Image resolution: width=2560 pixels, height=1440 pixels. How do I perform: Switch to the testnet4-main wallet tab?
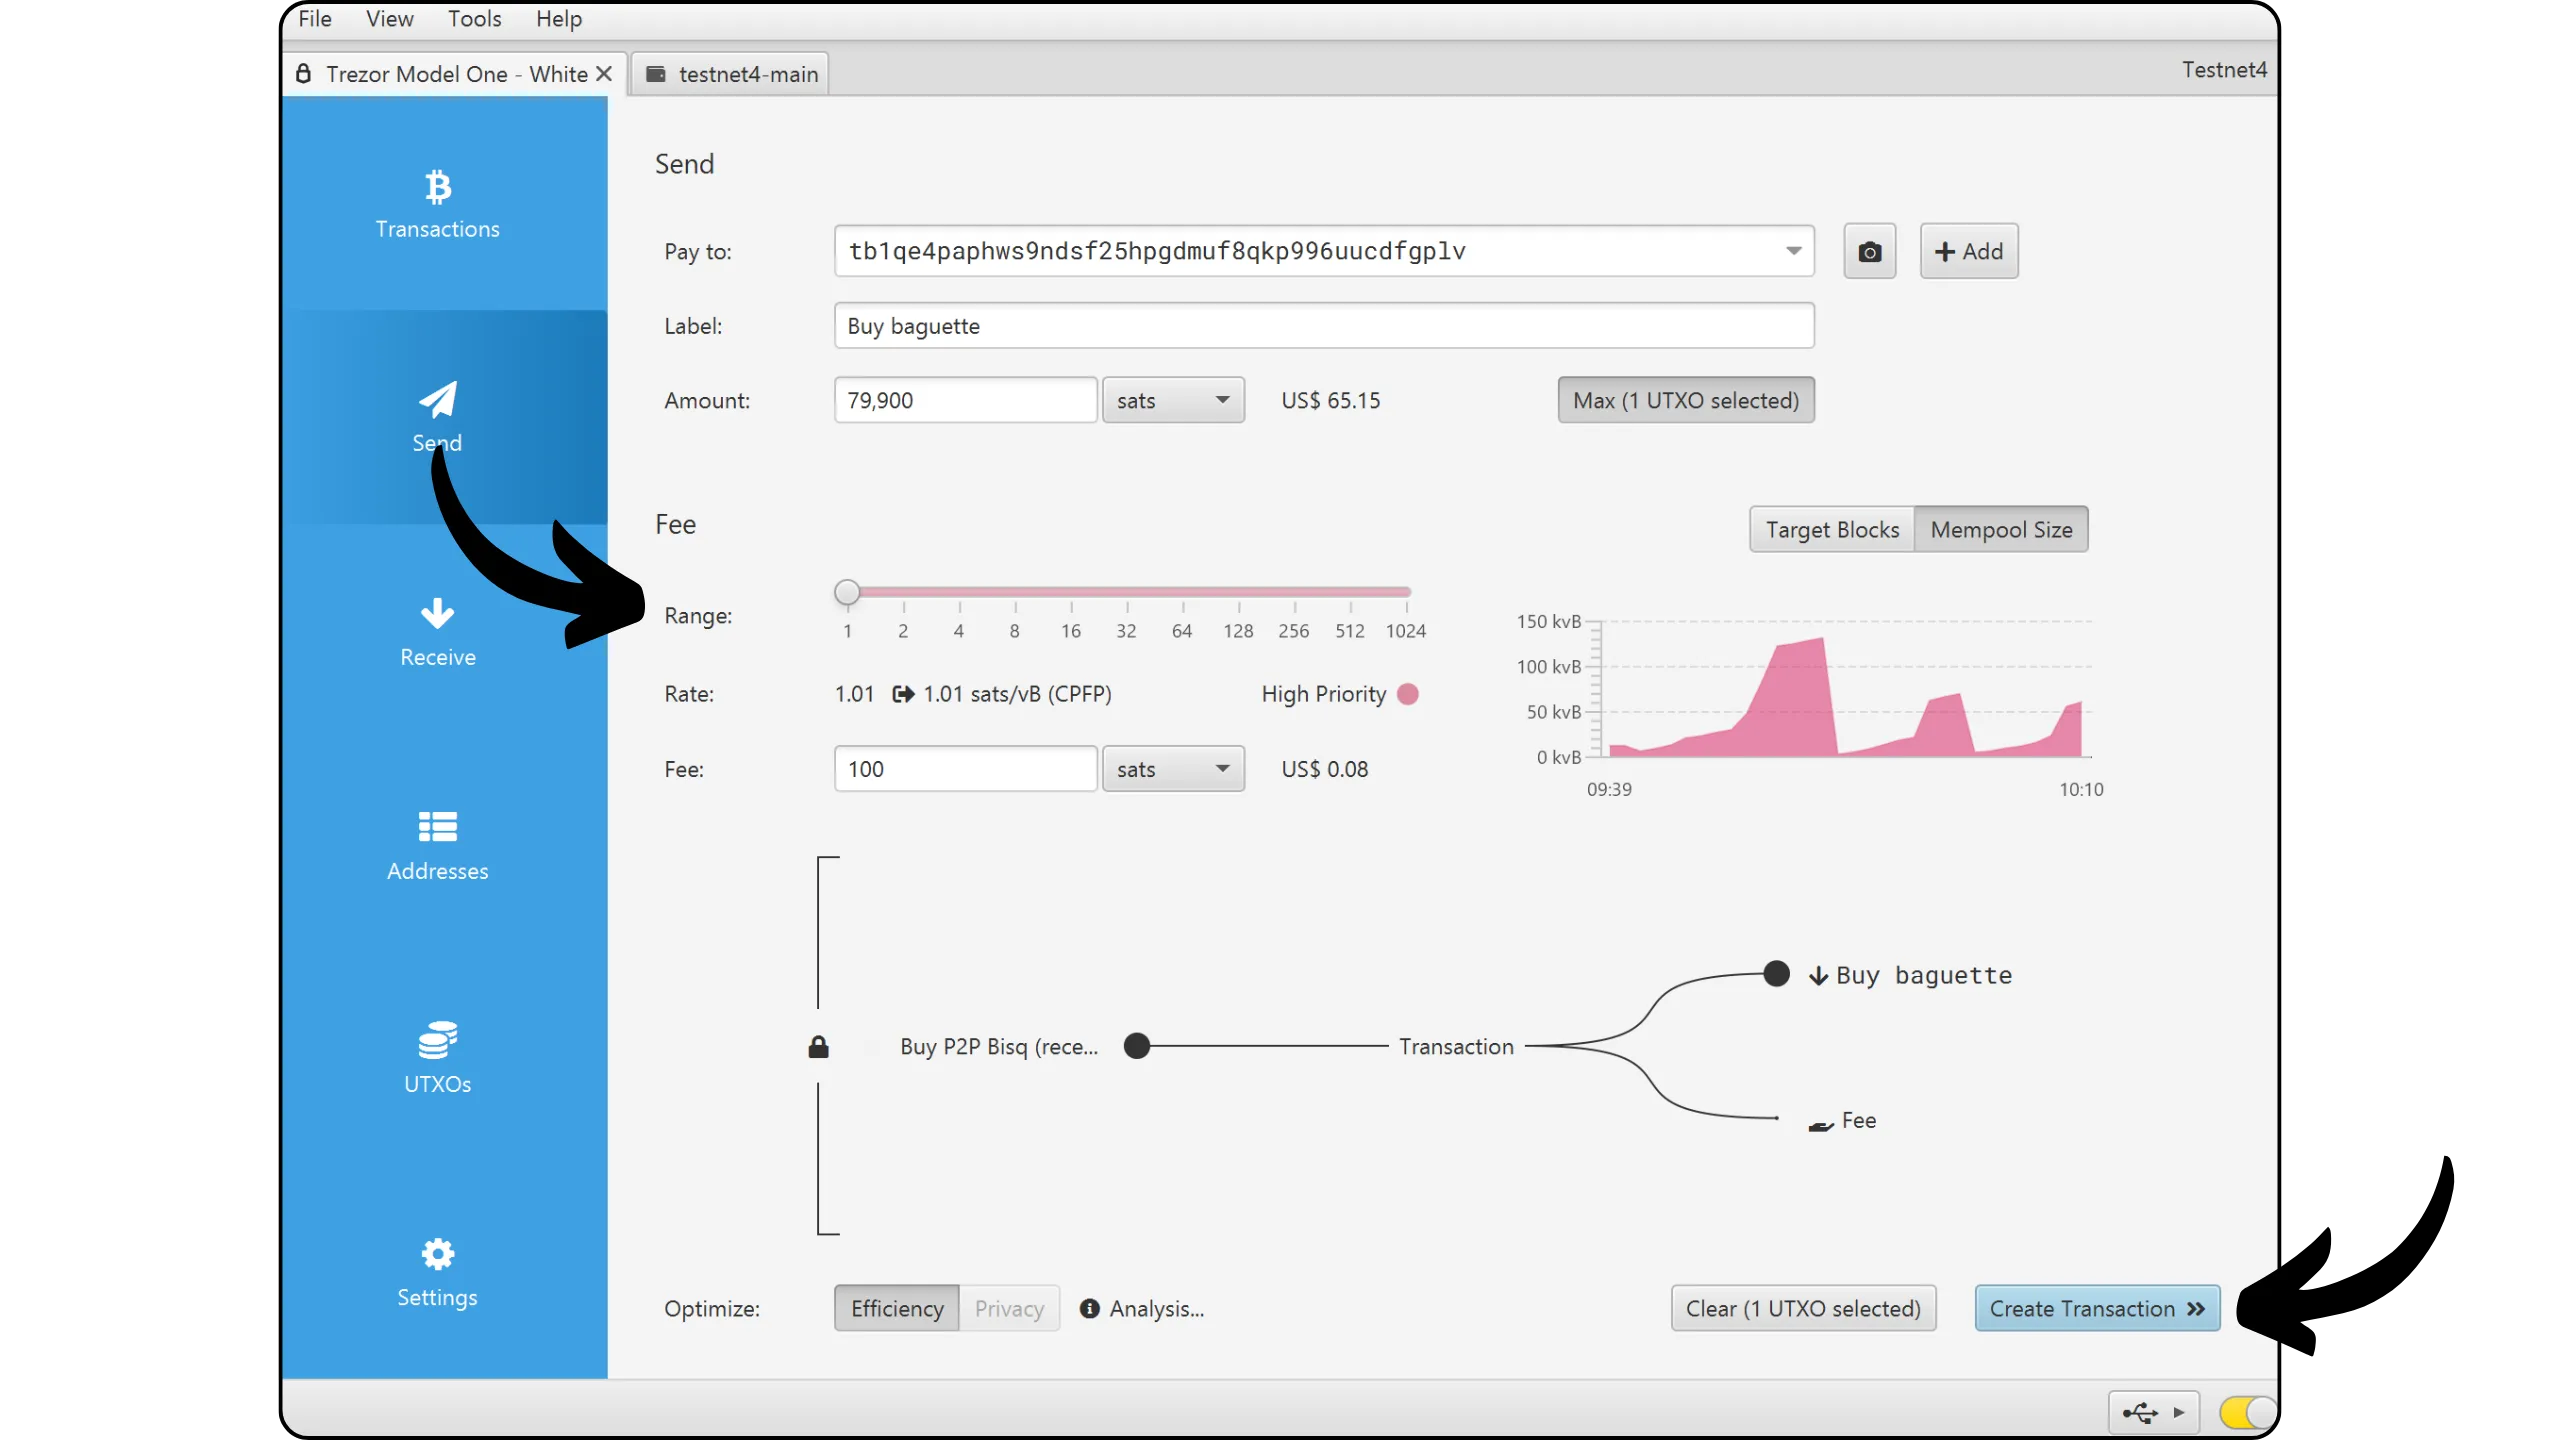click(731, 74)
